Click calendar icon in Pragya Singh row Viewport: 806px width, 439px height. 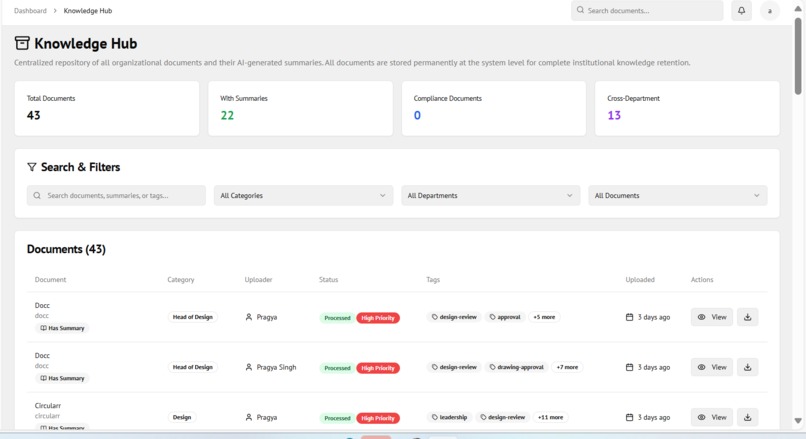[x=629, y=367]
